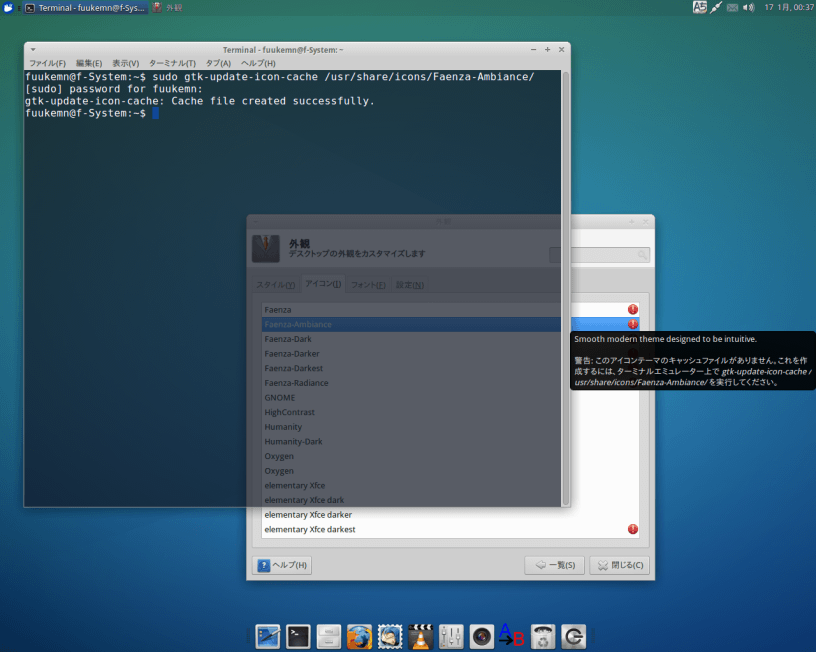Select the "elementary Xfce darkest" icon theme
The image size is (816, 652).
click(x=450, y=529)
